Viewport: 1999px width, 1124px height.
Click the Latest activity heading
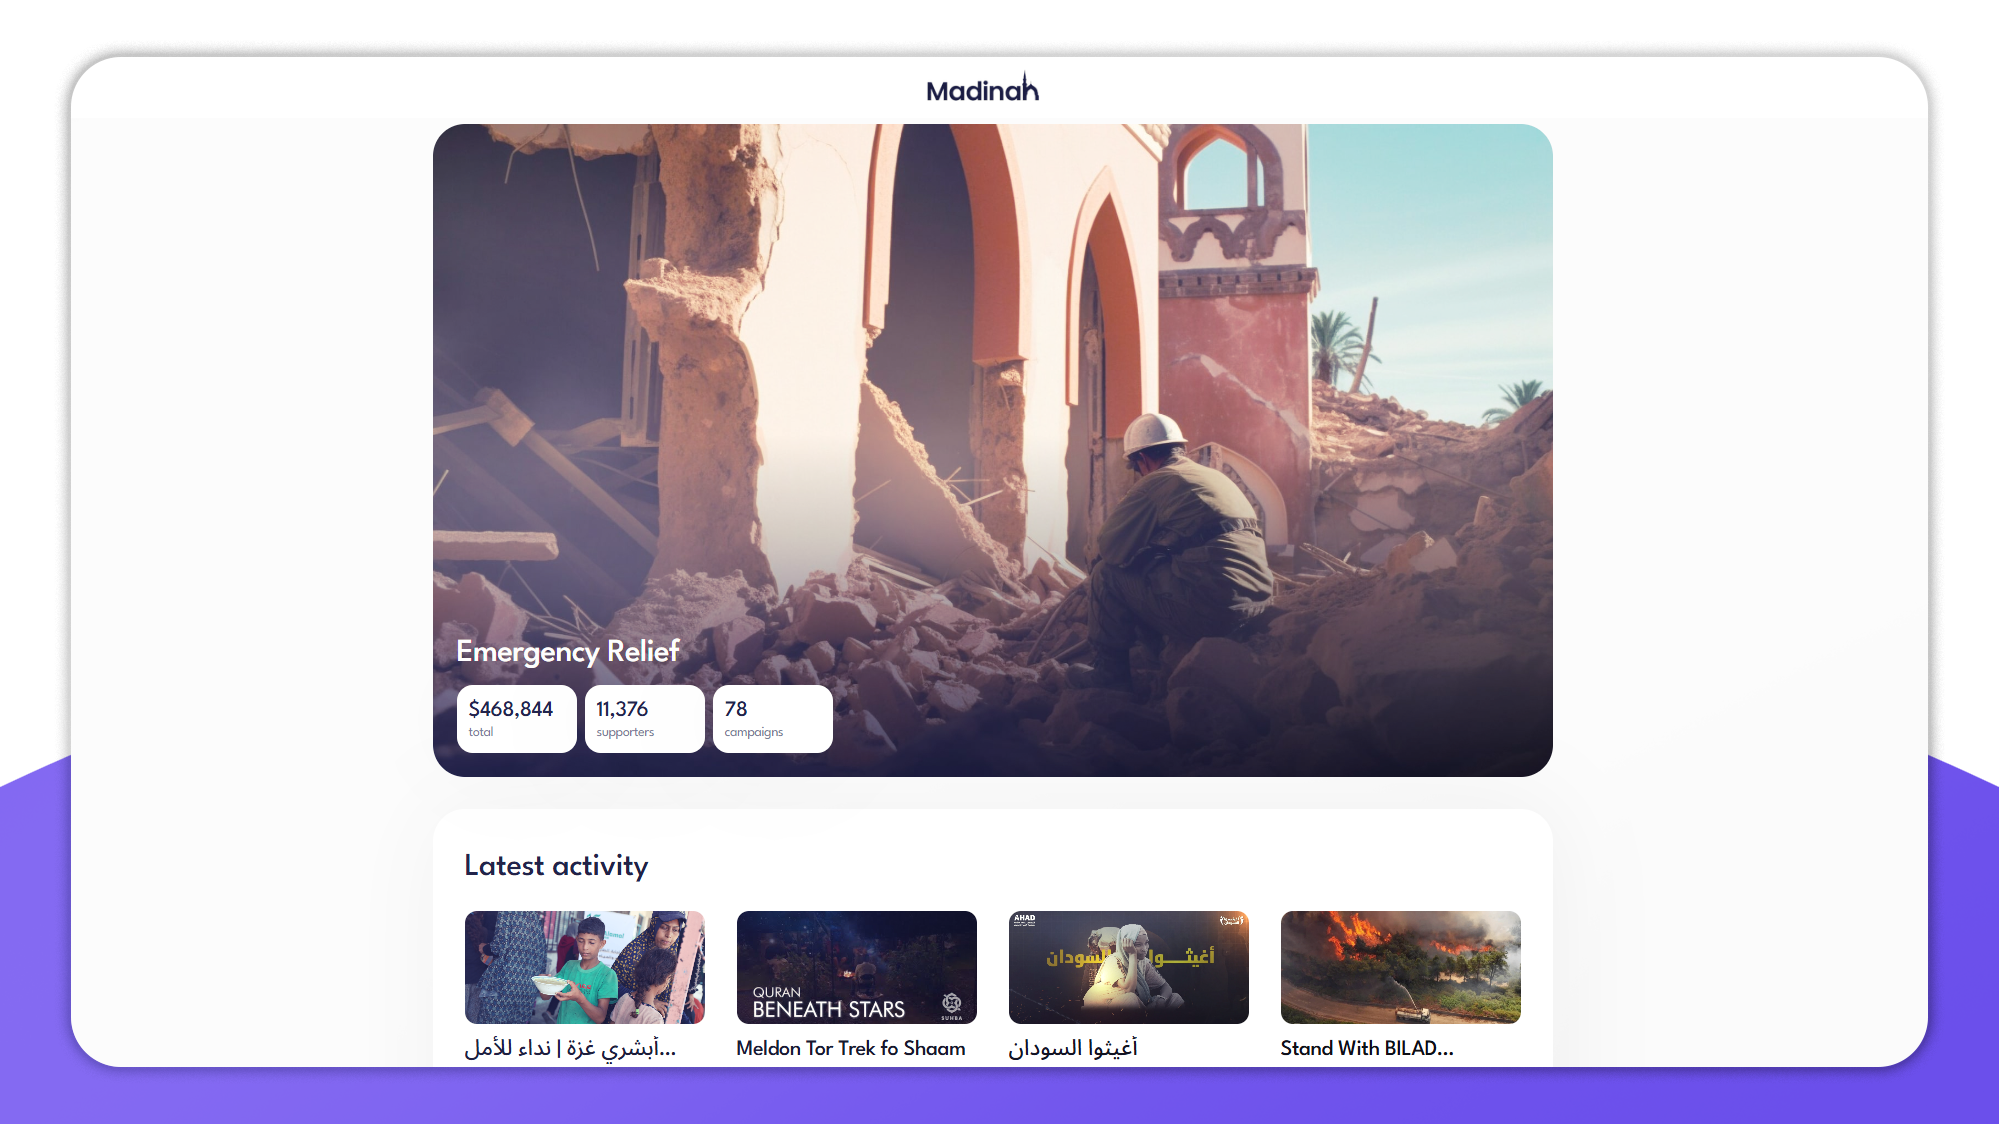click(556, 865)
